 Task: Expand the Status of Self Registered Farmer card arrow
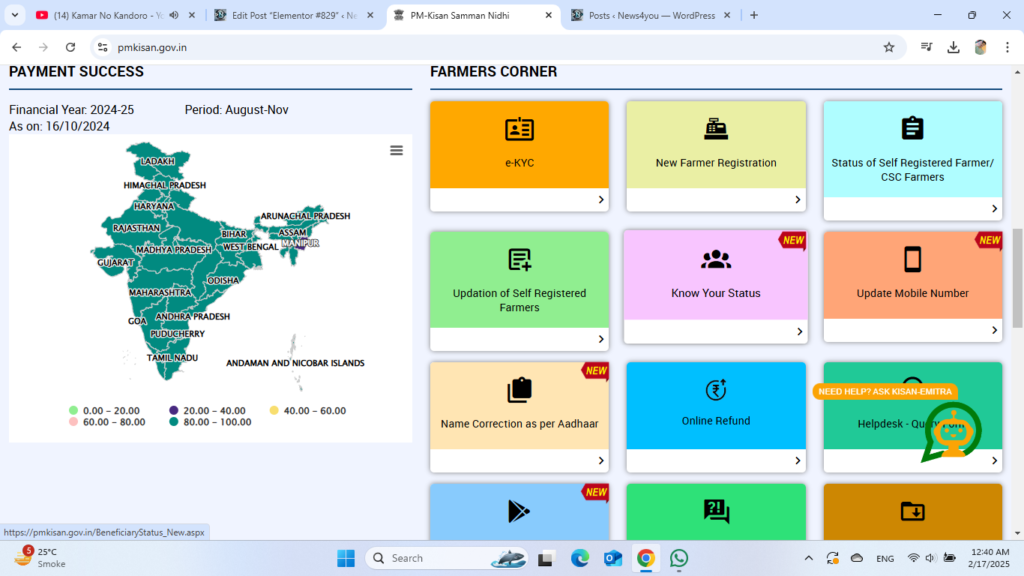pos(994,209)
